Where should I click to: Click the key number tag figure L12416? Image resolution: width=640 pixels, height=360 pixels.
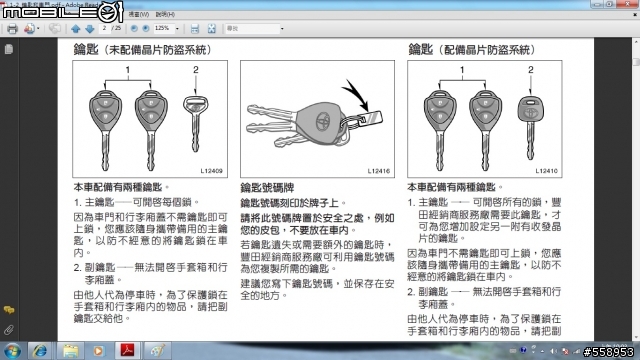[x=317, y=119]
